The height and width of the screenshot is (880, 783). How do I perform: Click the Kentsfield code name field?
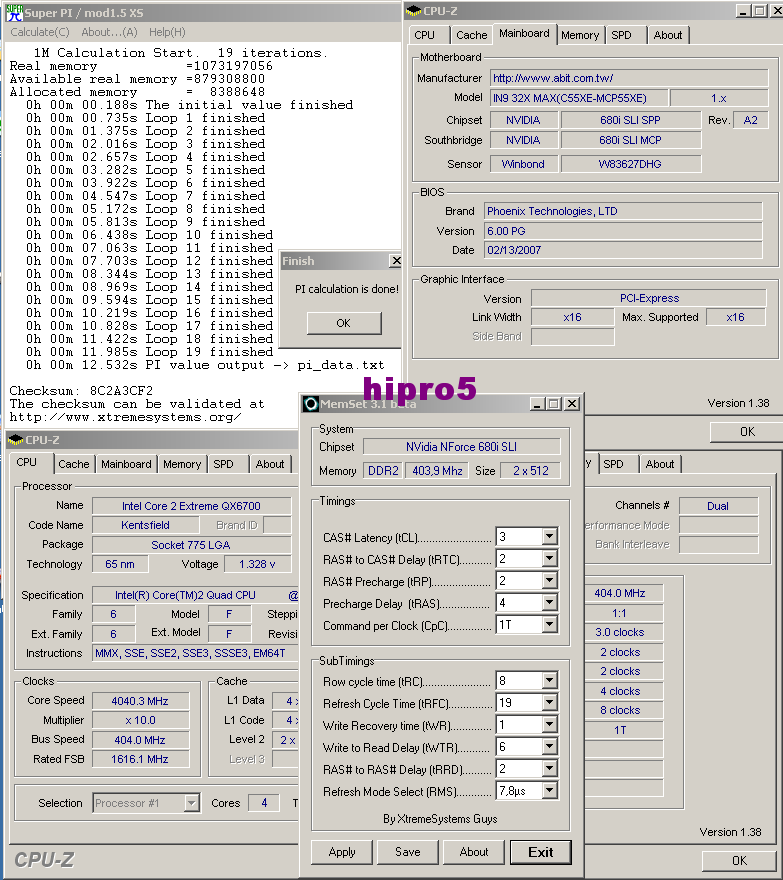[145, 525]
